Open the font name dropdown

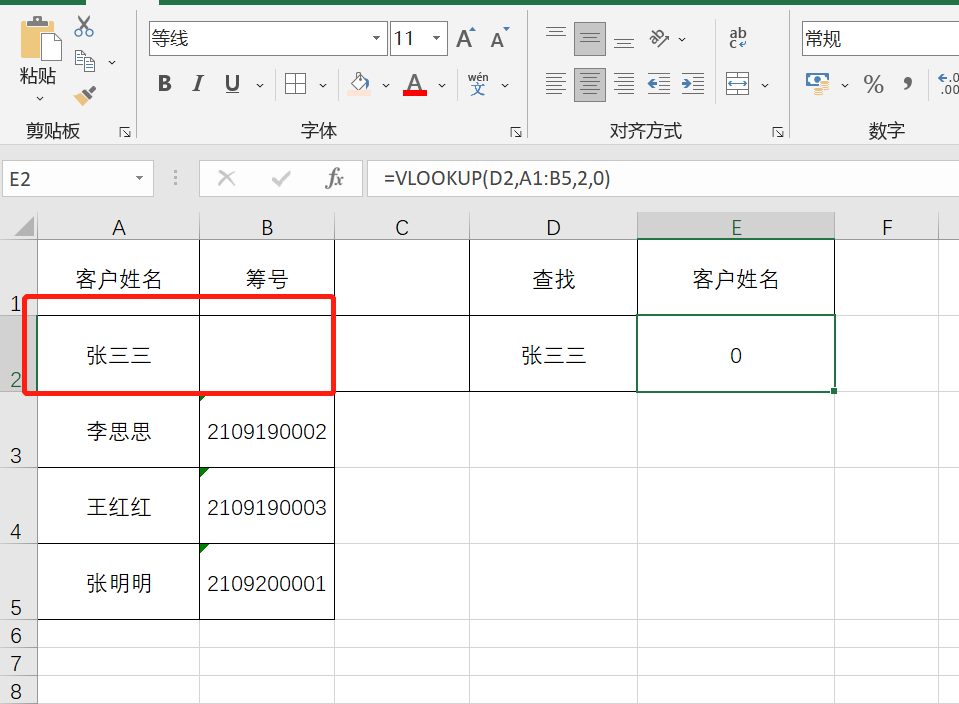376,39
